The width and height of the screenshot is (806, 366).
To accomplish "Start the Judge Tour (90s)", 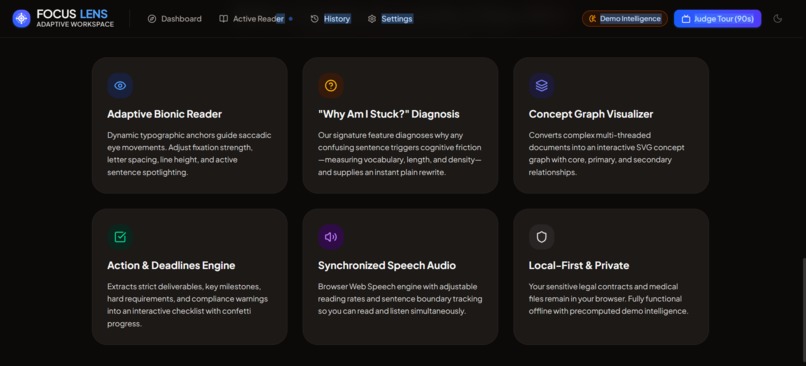I will pyautogui.click(x=718, y=19).
